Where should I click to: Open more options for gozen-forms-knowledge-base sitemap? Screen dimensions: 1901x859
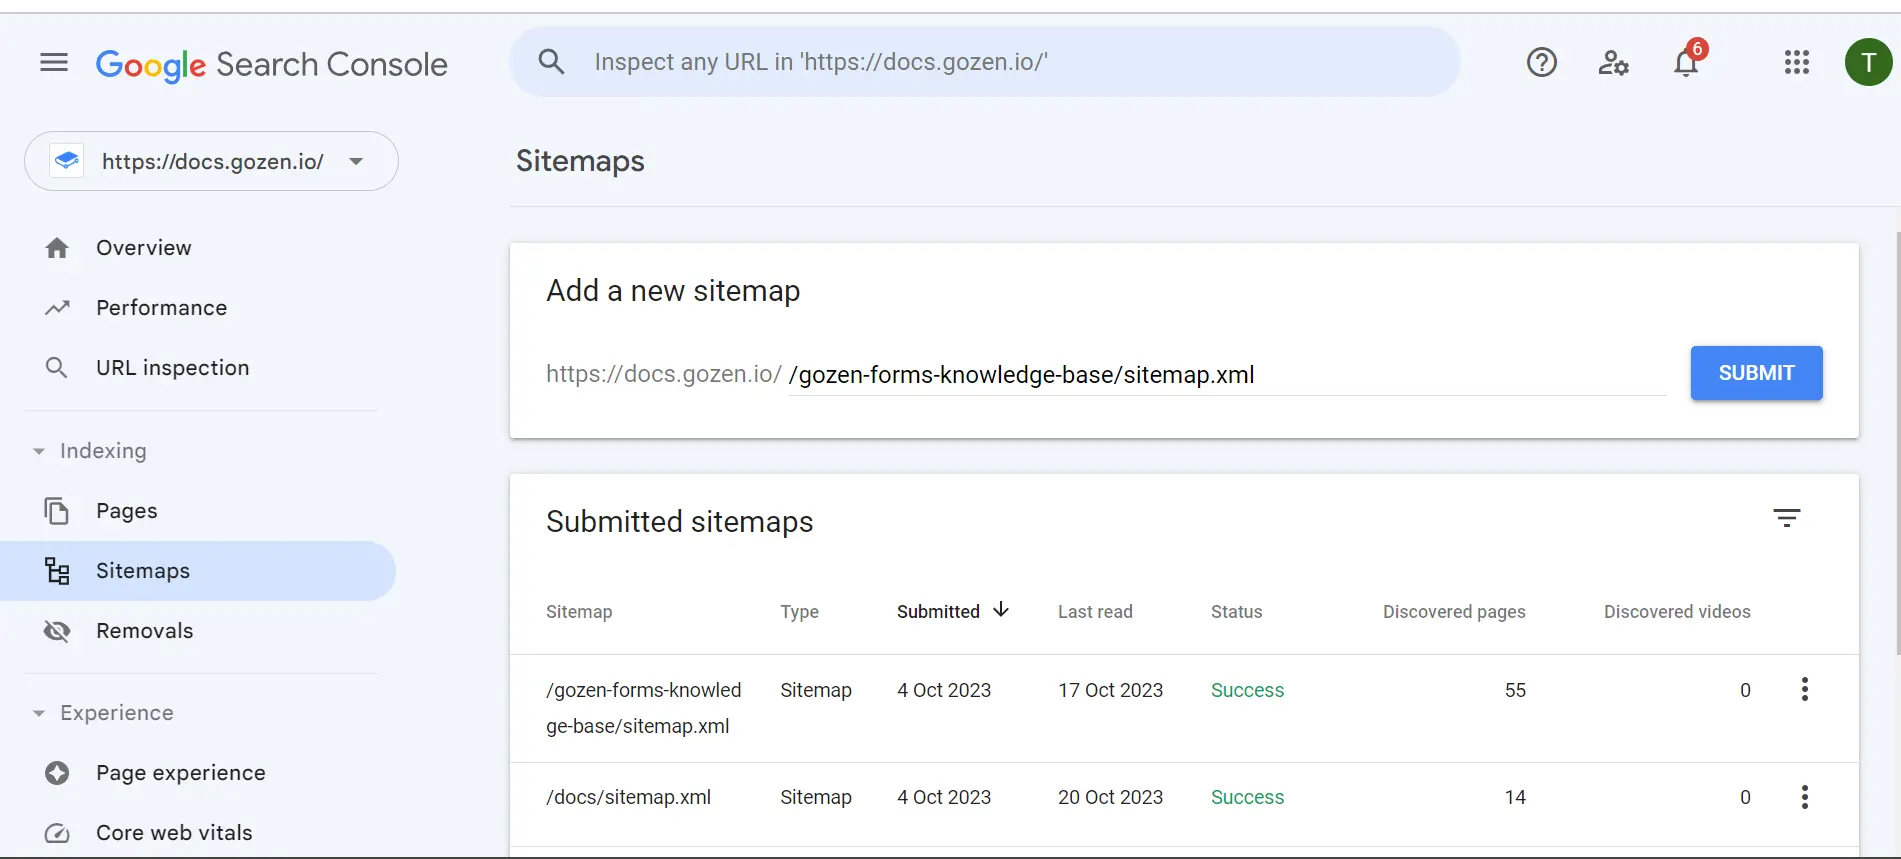click(x=1804, y=690)
